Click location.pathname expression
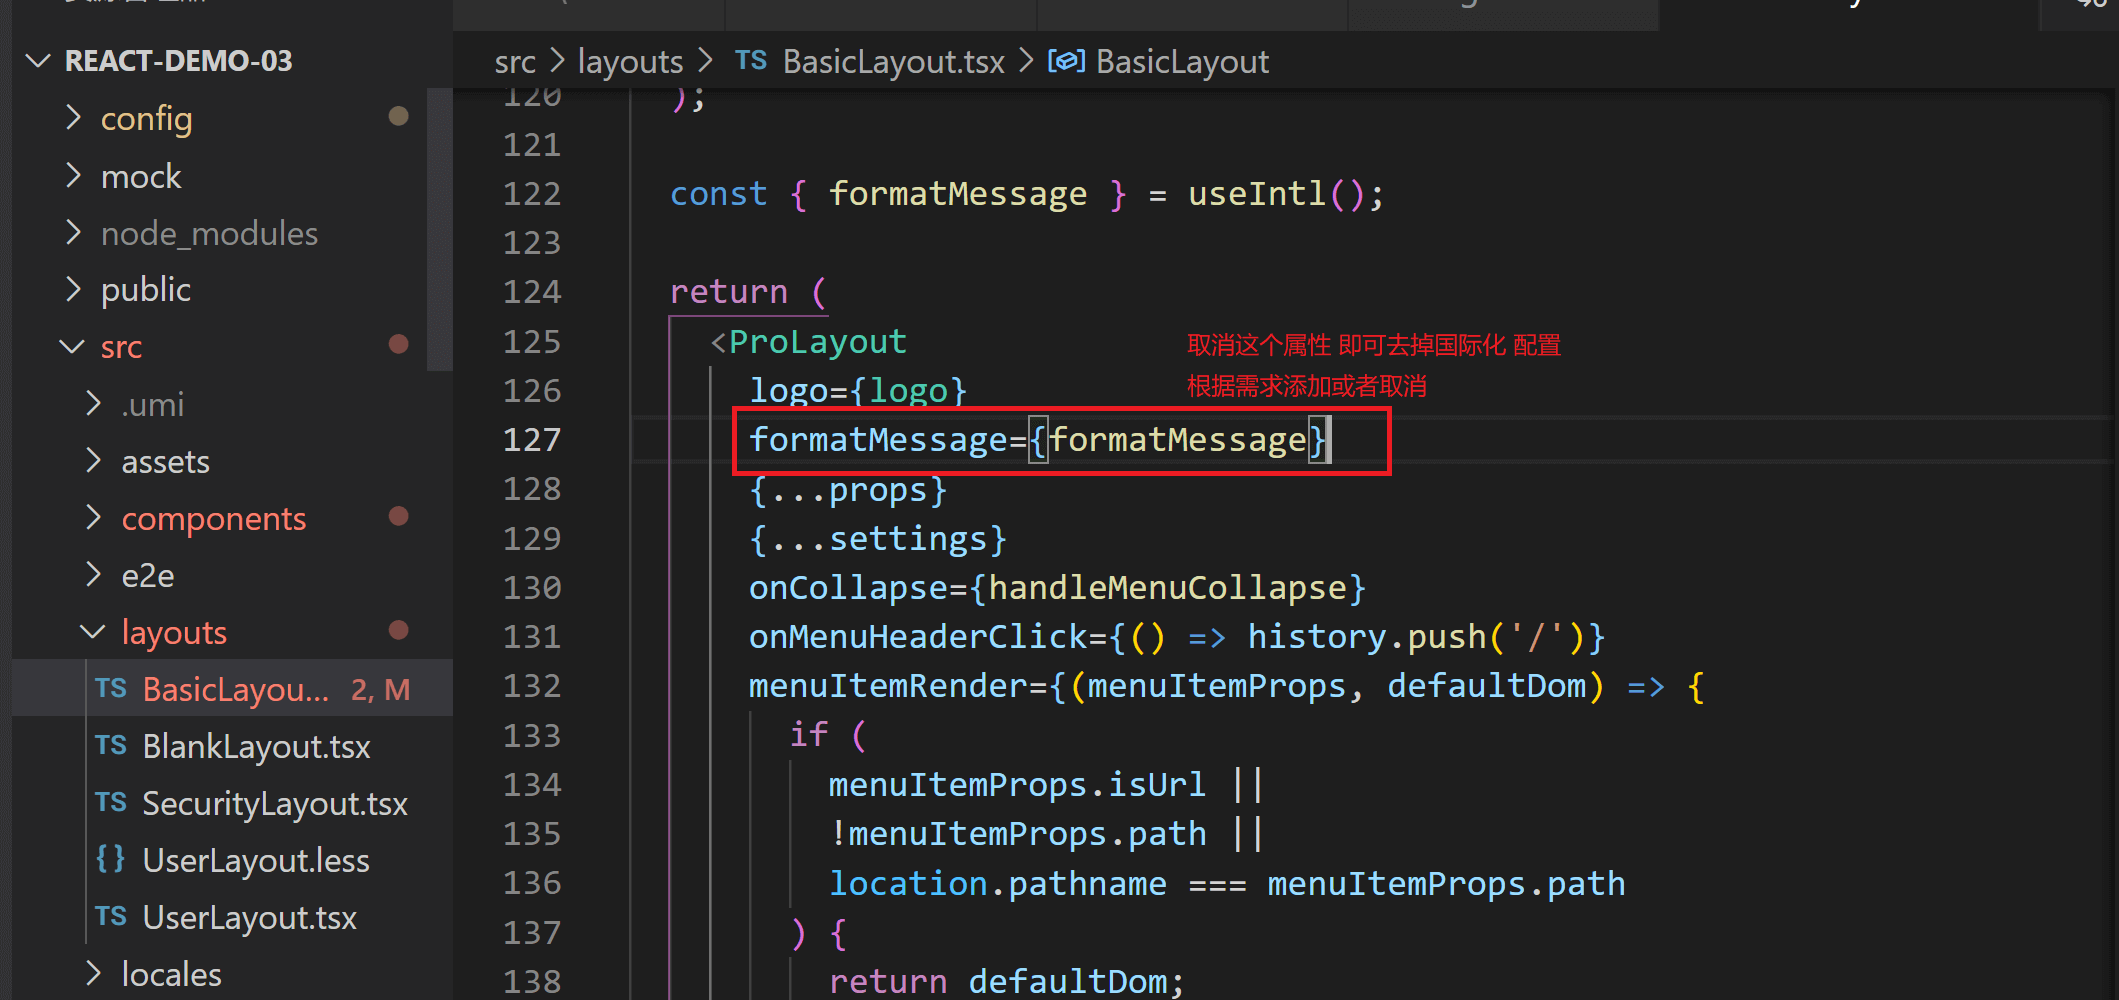 point(997,884)
